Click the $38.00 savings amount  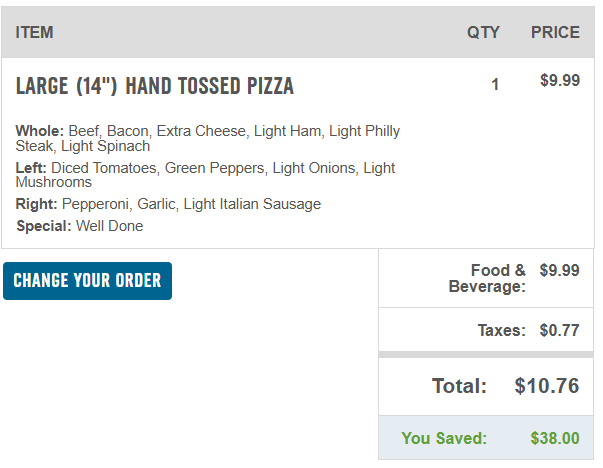pyautogui.click(x=555, y=438)
